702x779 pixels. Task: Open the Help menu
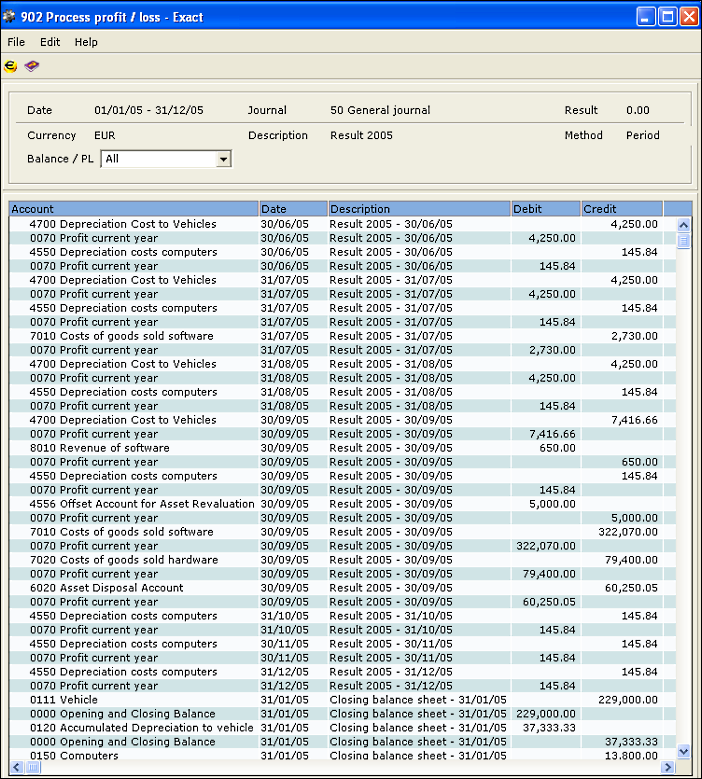(86, 42)
